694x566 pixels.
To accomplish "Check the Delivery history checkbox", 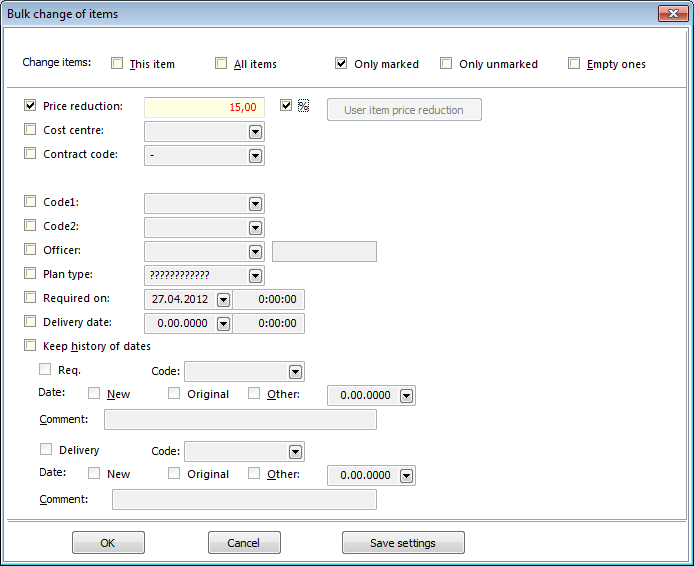I will [46, 449].
